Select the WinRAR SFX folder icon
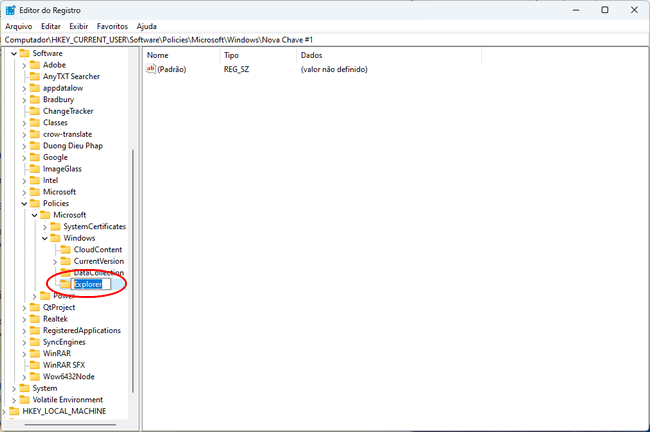 (35, 365)
